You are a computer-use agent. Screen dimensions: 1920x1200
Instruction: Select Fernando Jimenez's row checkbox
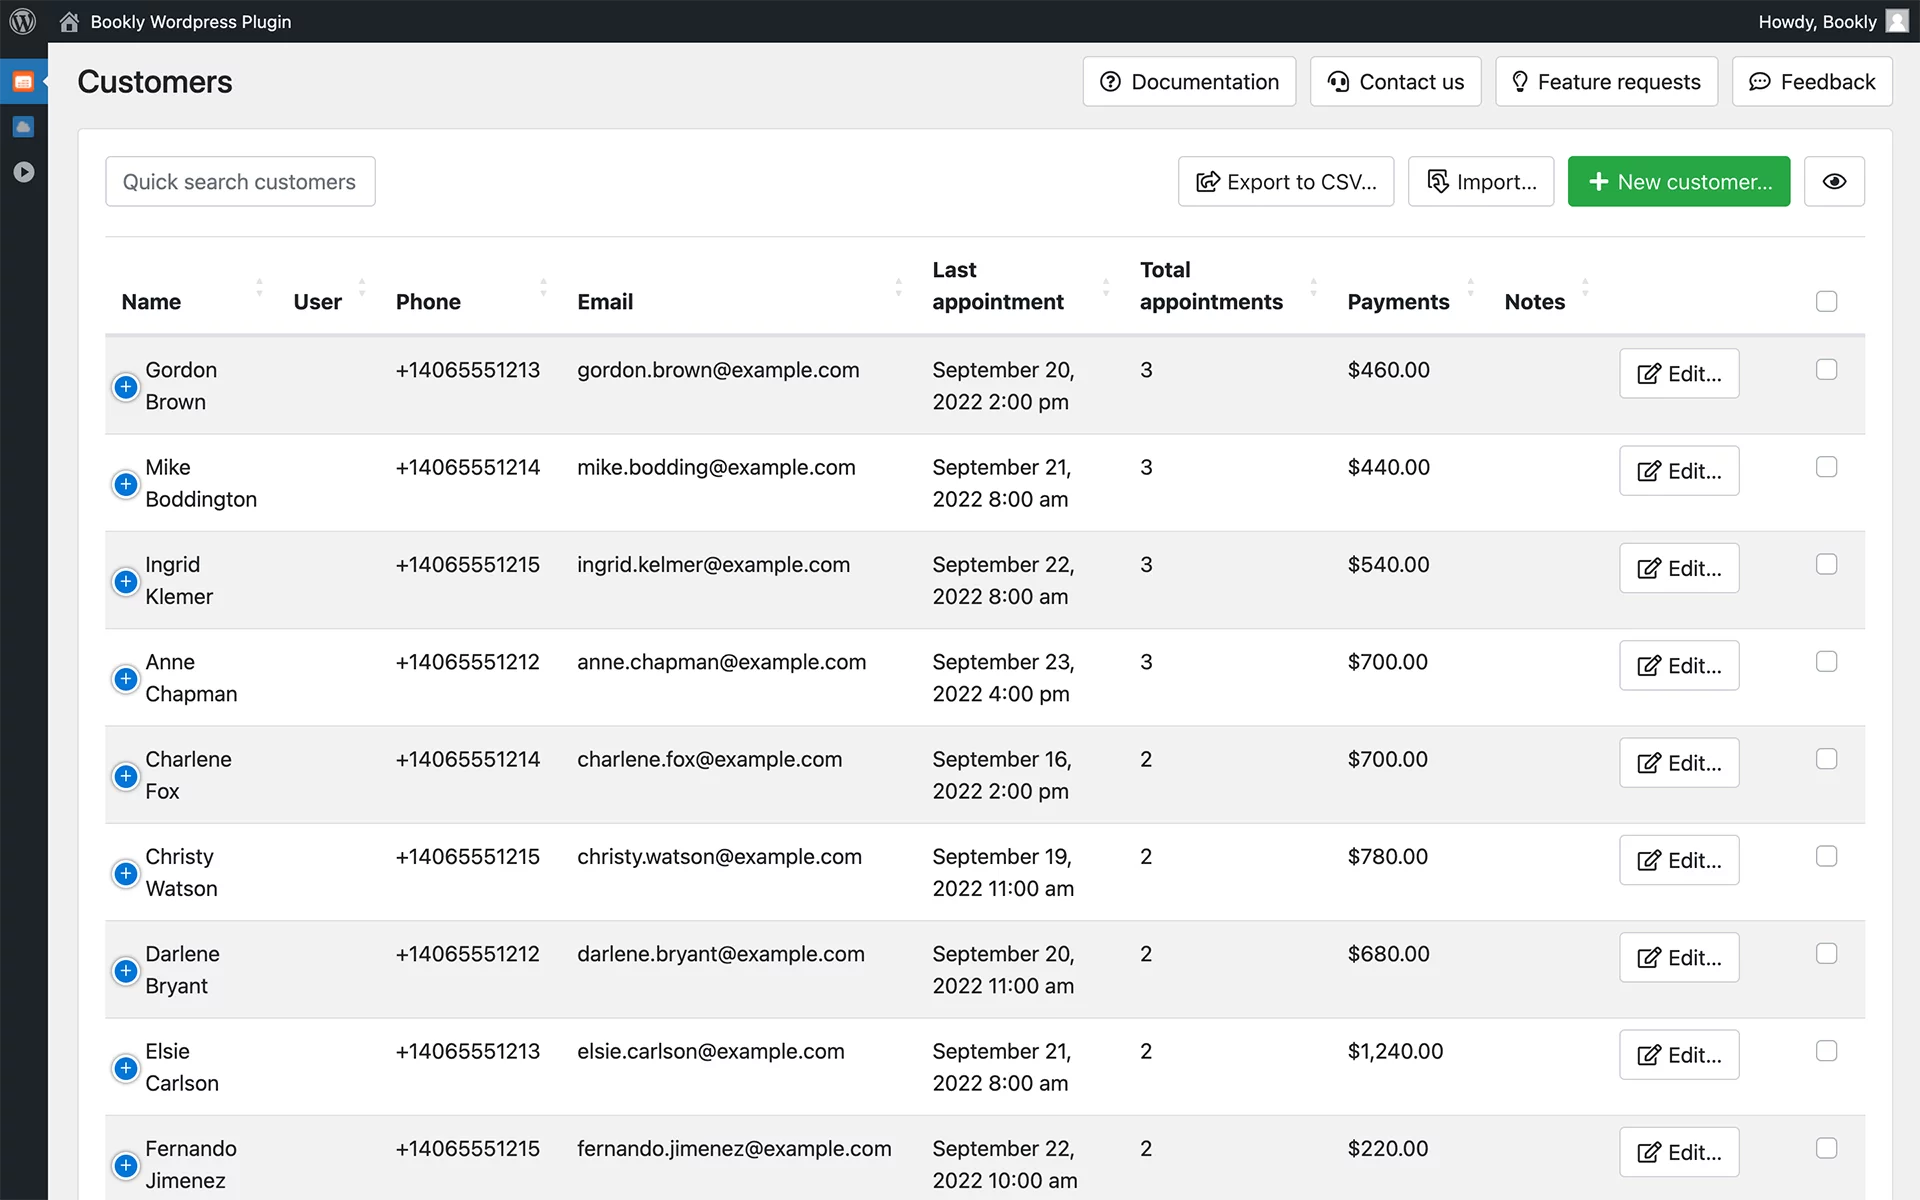coord(1826,1148)
